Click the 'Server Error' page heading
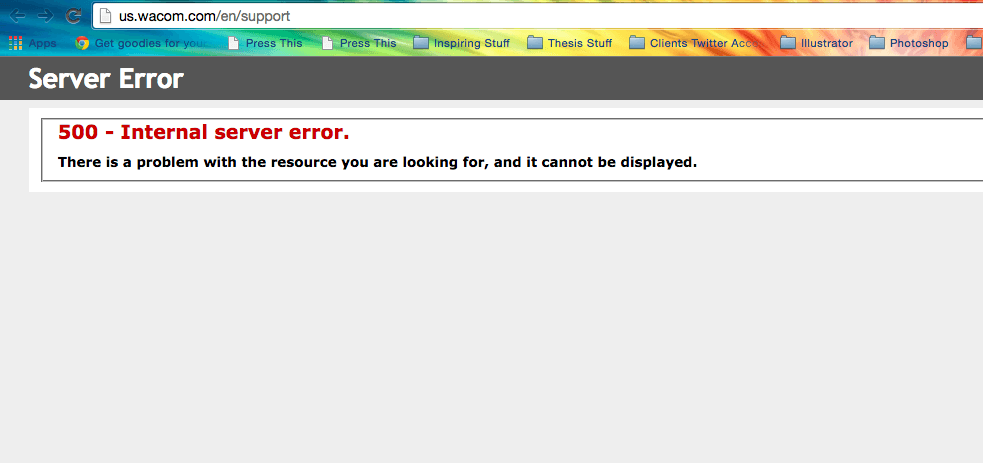983x463 pixels. (x=106, y=79)
